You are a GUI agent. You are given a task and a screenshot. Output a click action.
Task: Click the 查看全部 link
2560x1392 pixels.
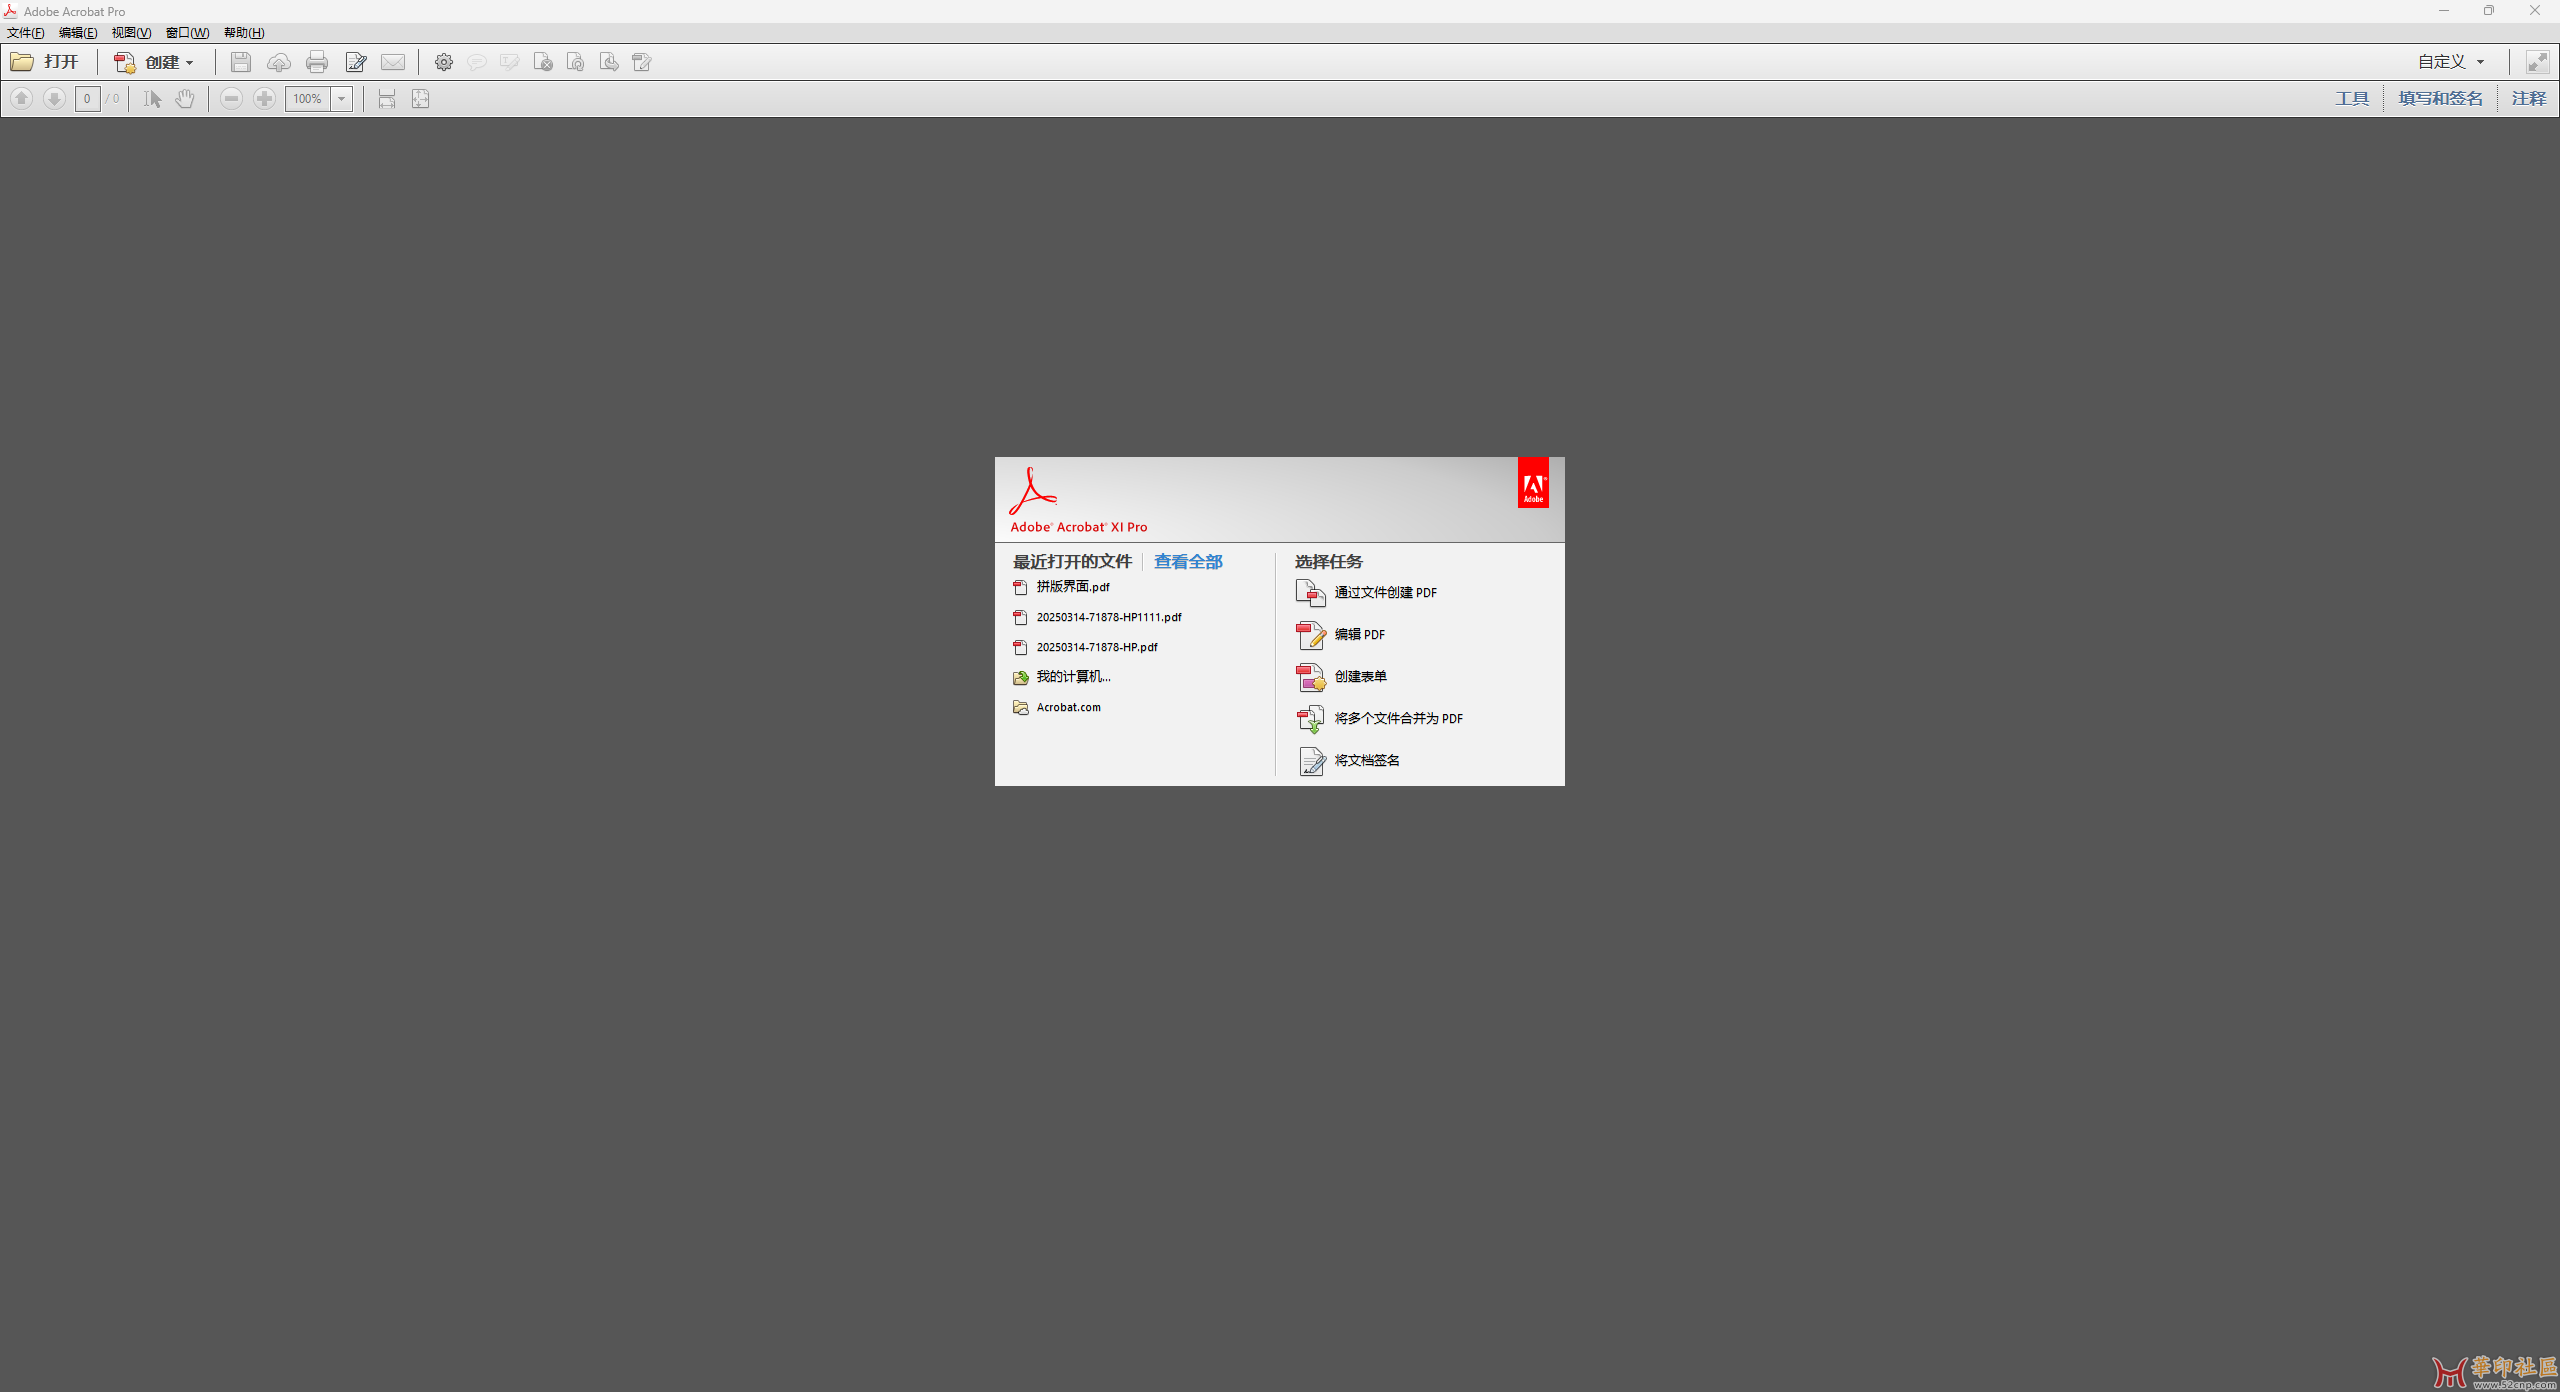(1188, 561)
